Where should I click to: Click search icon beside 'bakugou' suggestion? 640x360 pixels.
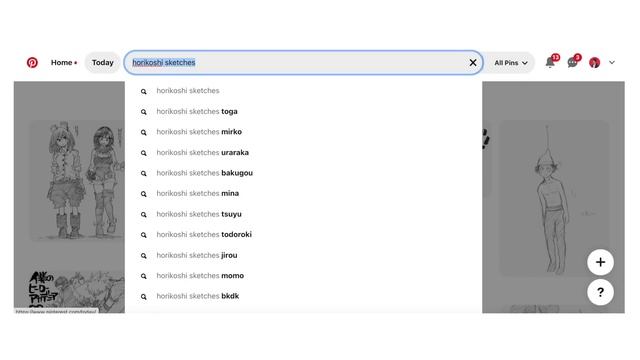144,173
